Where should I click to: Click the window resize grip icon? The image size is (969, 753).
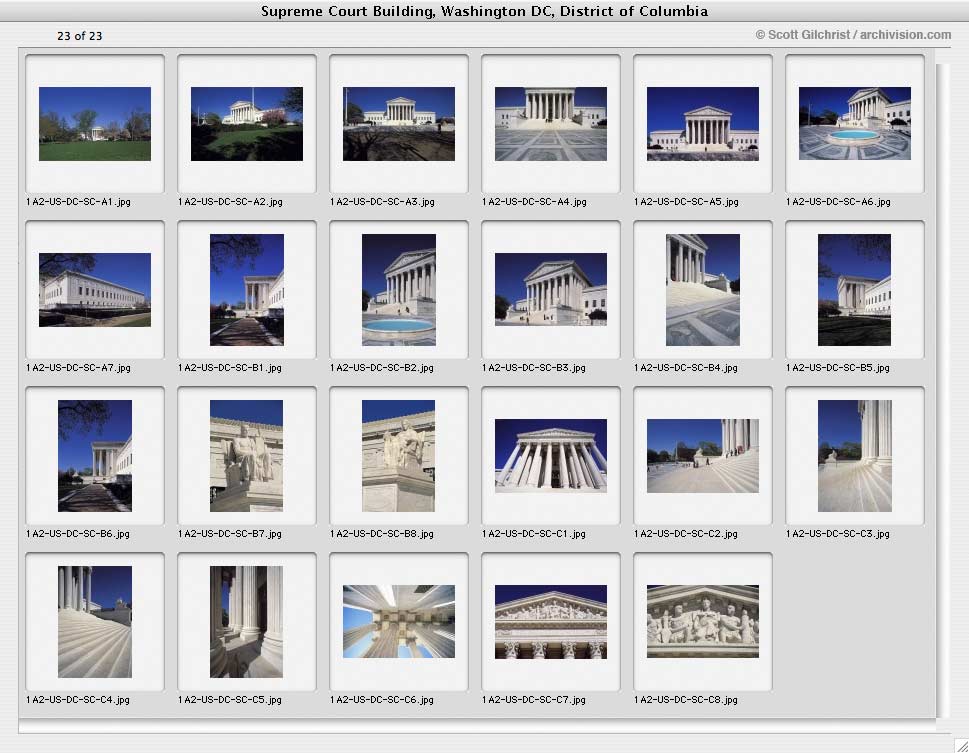click(x=961, y=746)
